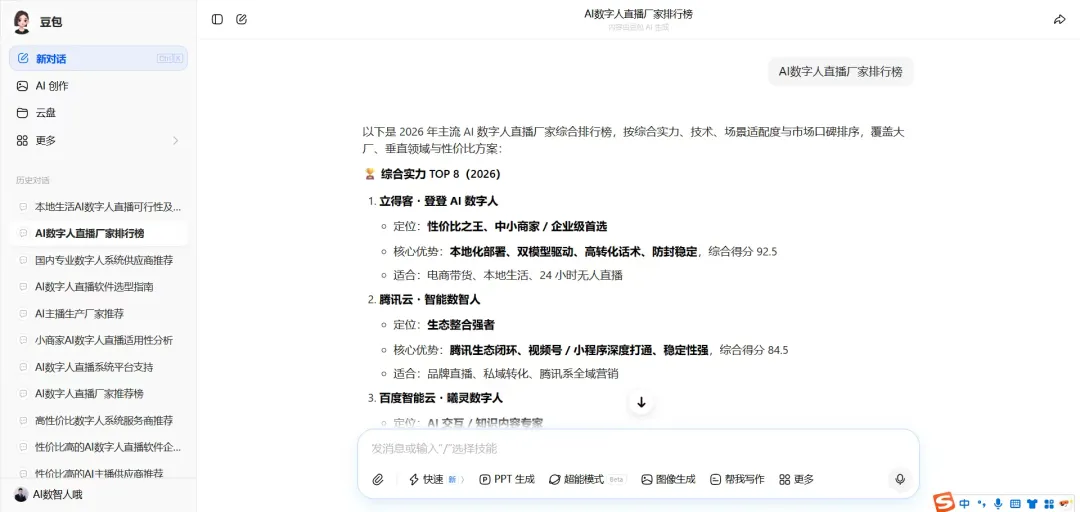Open Sogou skin shirt icon
The height and width of the screenshot is (512, 1080).
tap(1032, 503)
